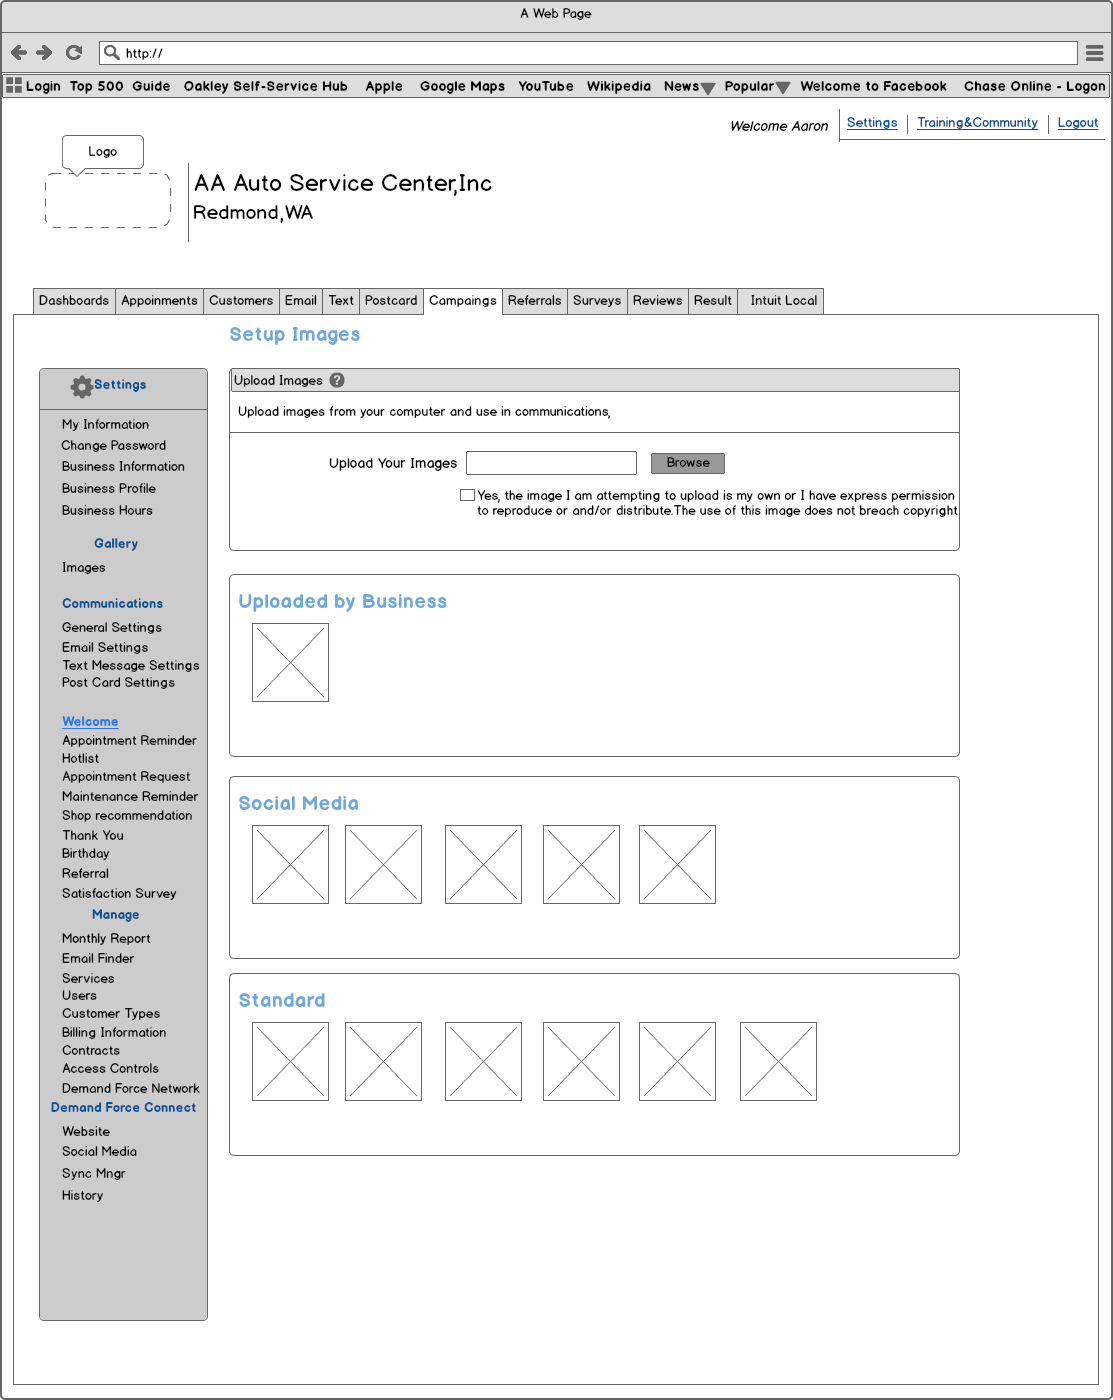Click the Settings gear icon in sidebar
Viewport: 1113px width, 1400px height.
pos(81,386)
